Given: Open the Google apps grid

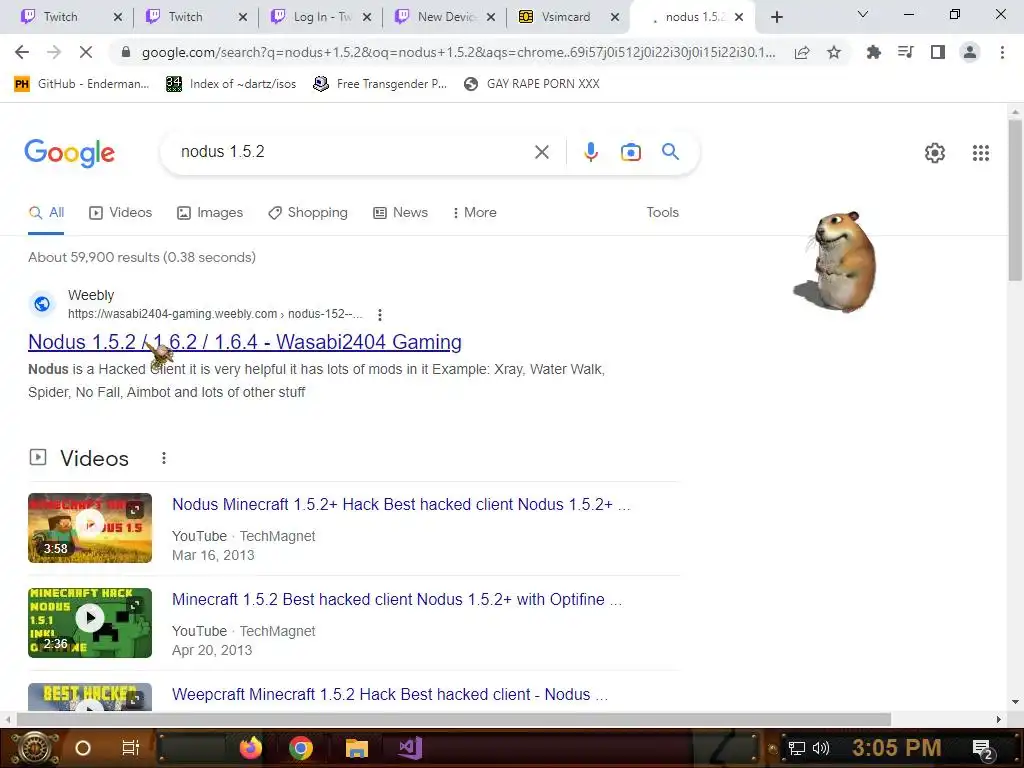Looking at the screenshot, I should [x=980, y=153].
